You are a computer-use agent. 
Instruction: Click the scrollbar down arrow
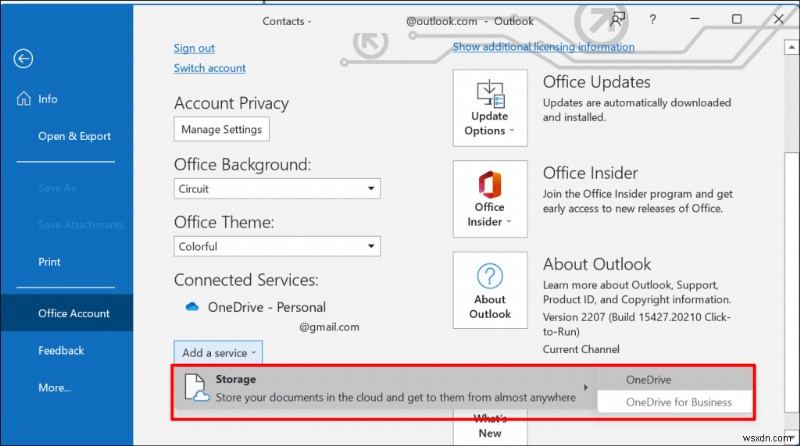click(791, 438)
